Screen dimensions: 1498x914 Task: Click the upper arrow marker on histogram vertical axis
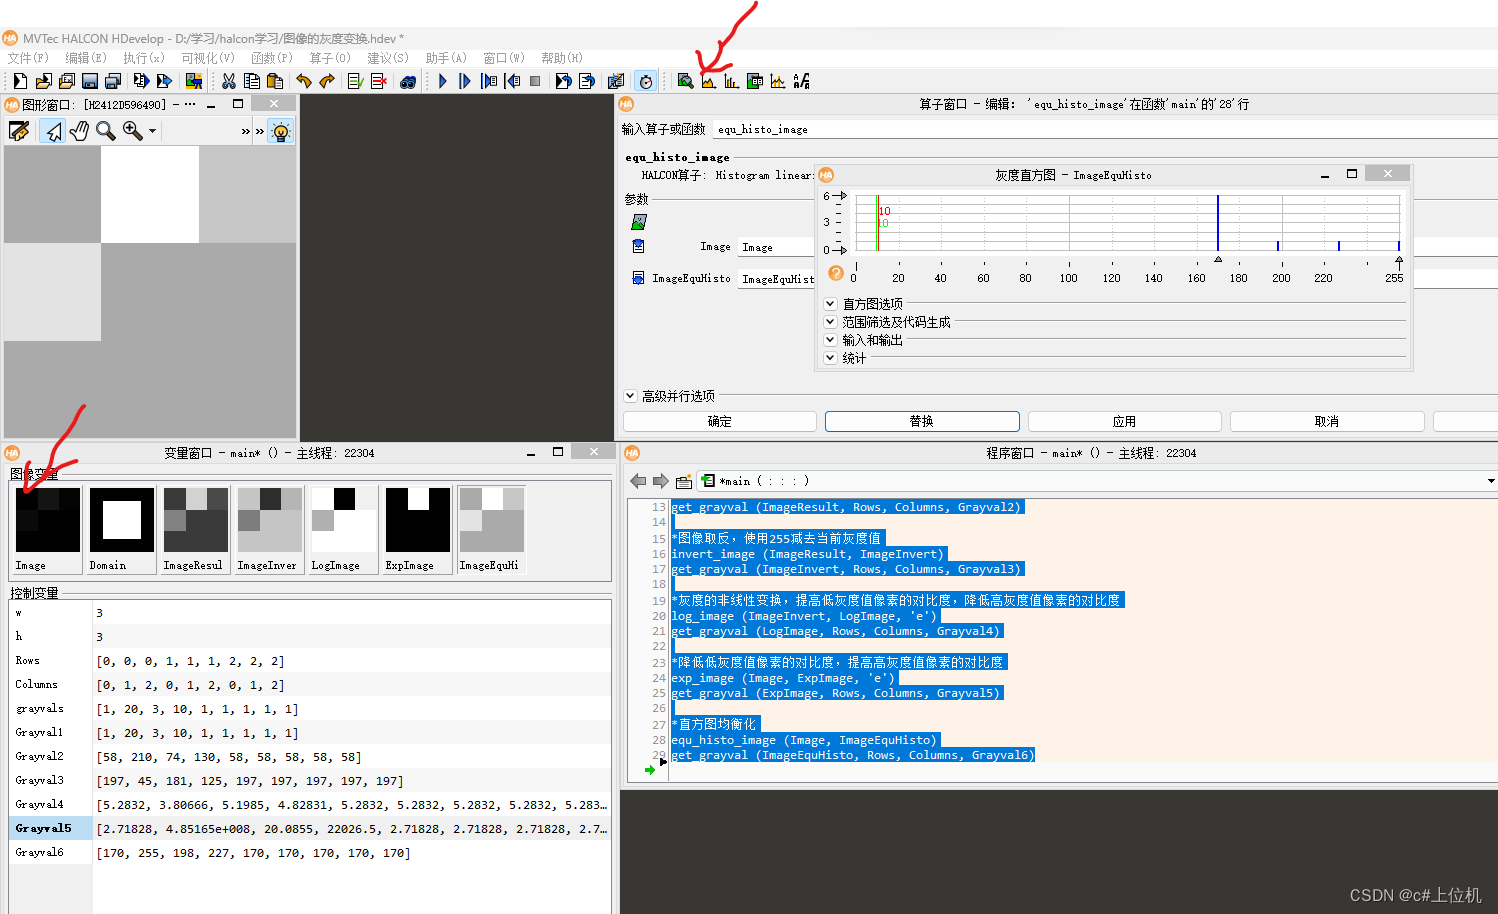pos(841,196)
